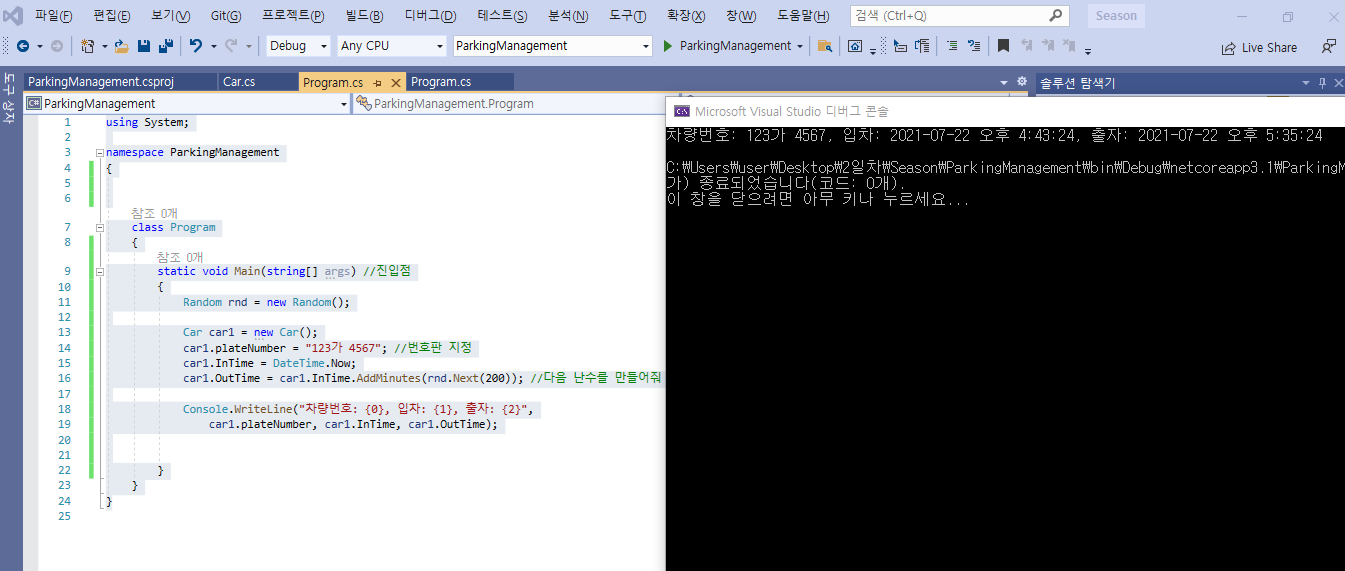This screenshot has height=571, width=1345.
Task: Save the current file icon
Action: tap(144, 46)
